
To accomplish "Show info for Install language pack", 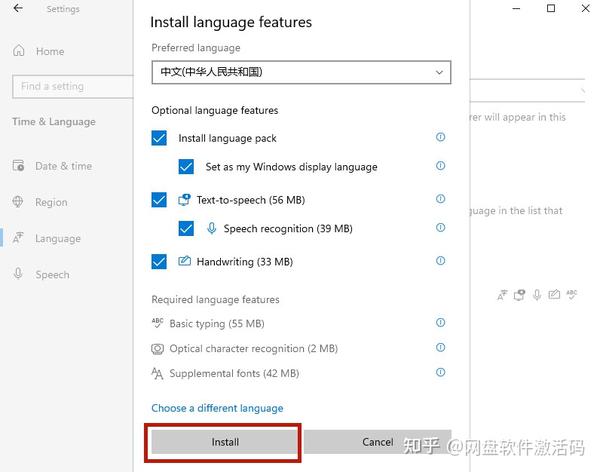I will coord(440,137).
